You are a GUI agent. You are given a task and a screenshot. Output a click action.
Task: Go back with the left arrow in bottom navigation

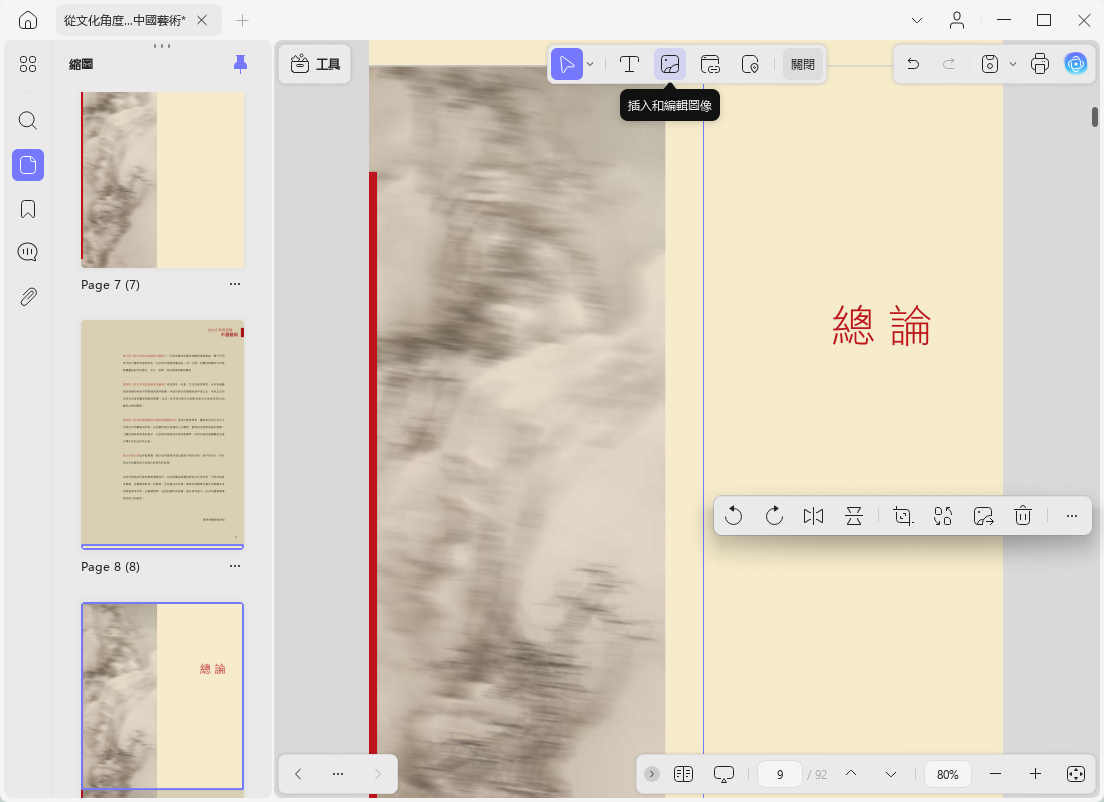[298, 774]
